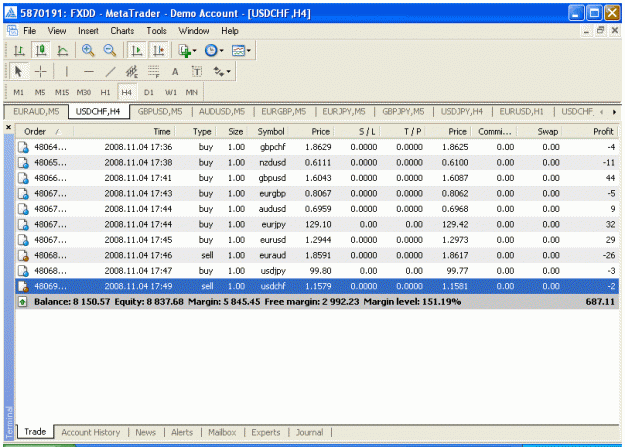Screen dimensions: 625x447
Task: Sort orders by Time column header
Action: [x=124, y=131]
